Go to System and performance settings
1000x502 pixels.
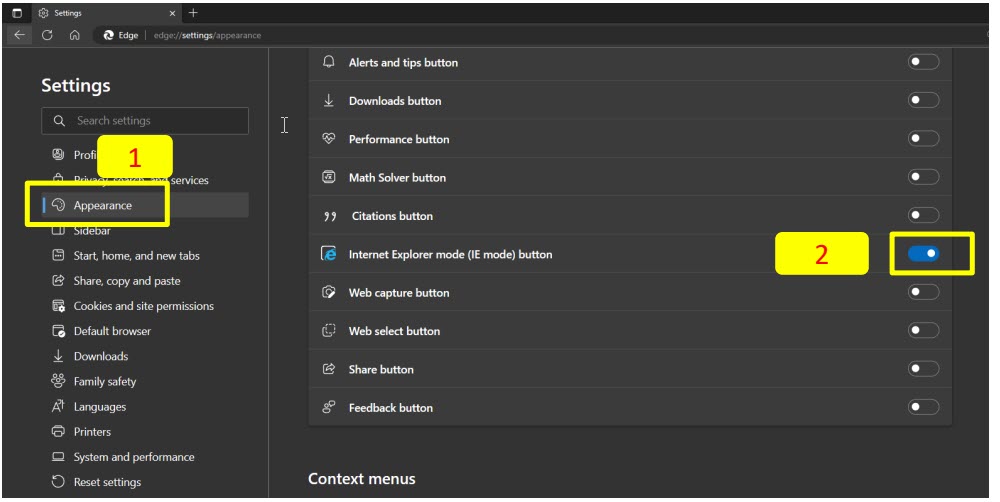pos(134,457)
